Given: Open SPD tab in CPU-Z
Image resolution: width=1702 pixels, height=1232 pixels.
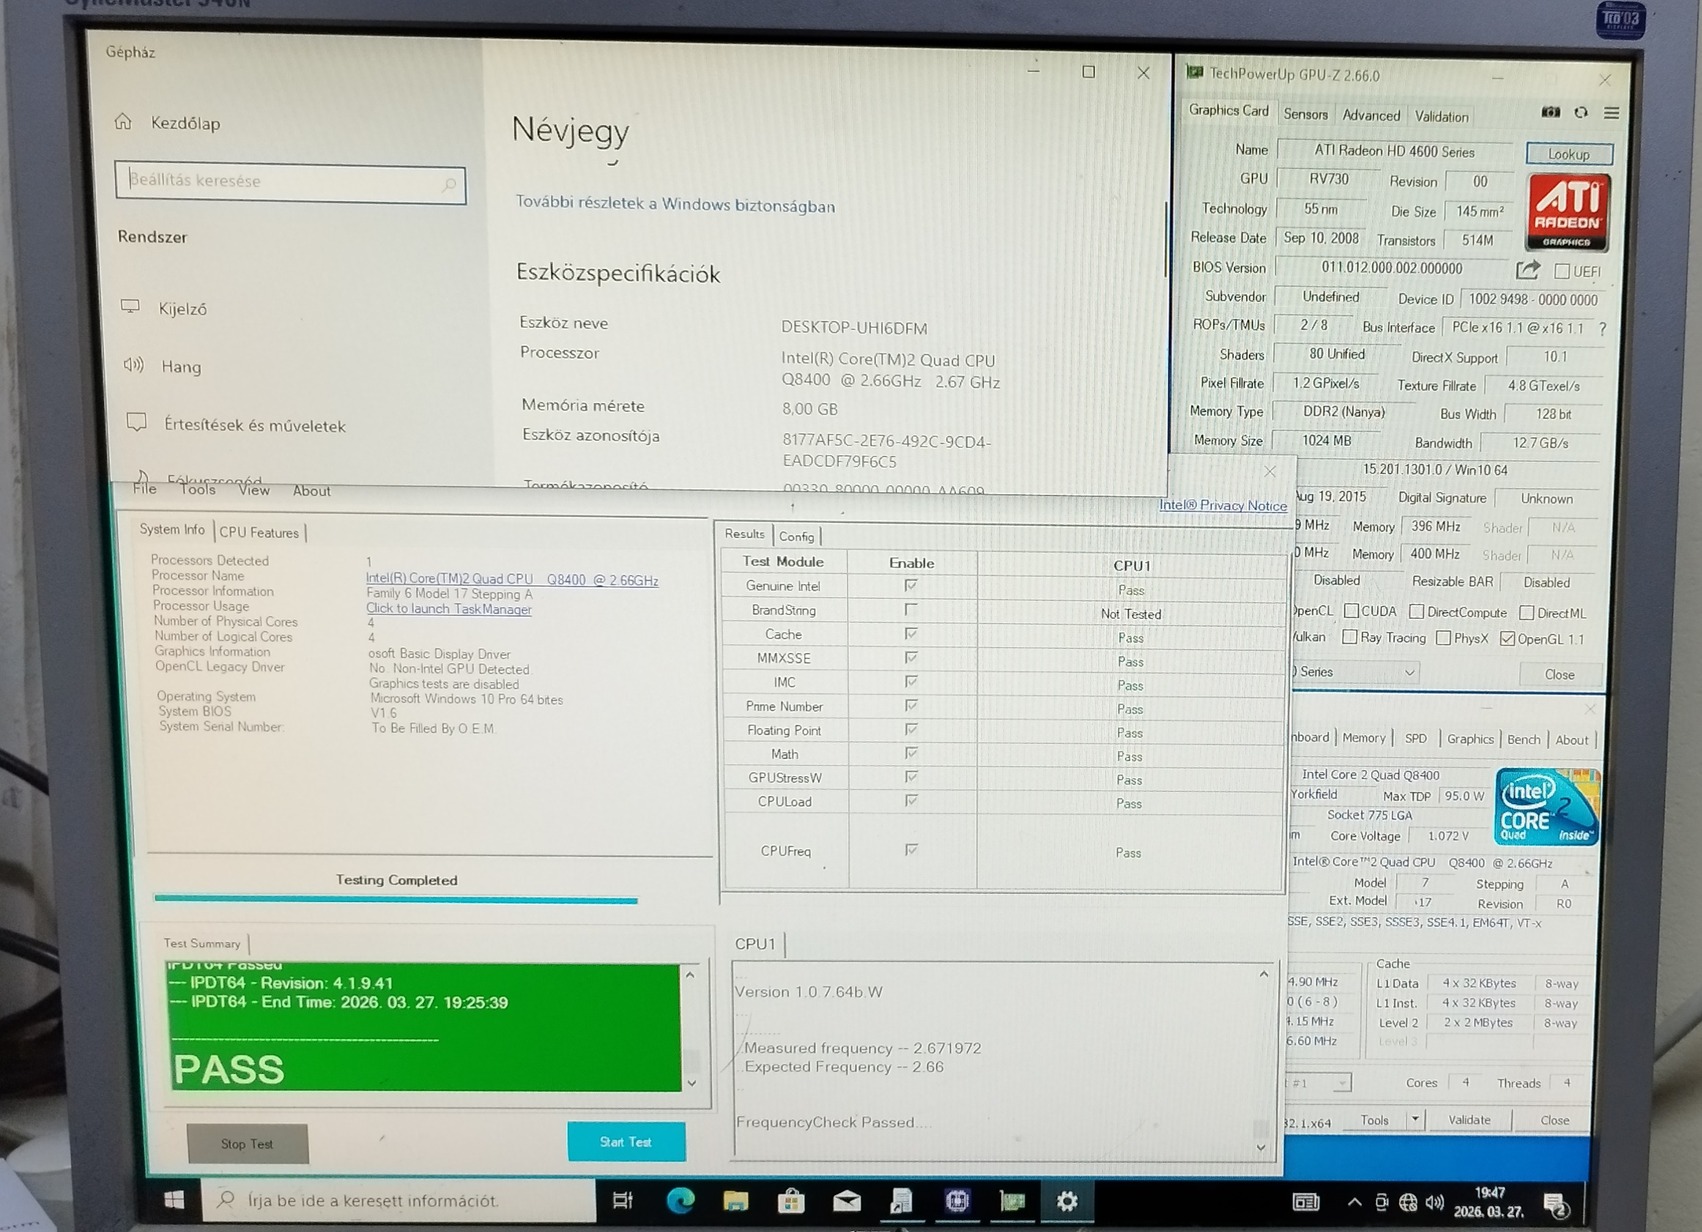Looking at the screenshot, I should tap(1416, 738).
